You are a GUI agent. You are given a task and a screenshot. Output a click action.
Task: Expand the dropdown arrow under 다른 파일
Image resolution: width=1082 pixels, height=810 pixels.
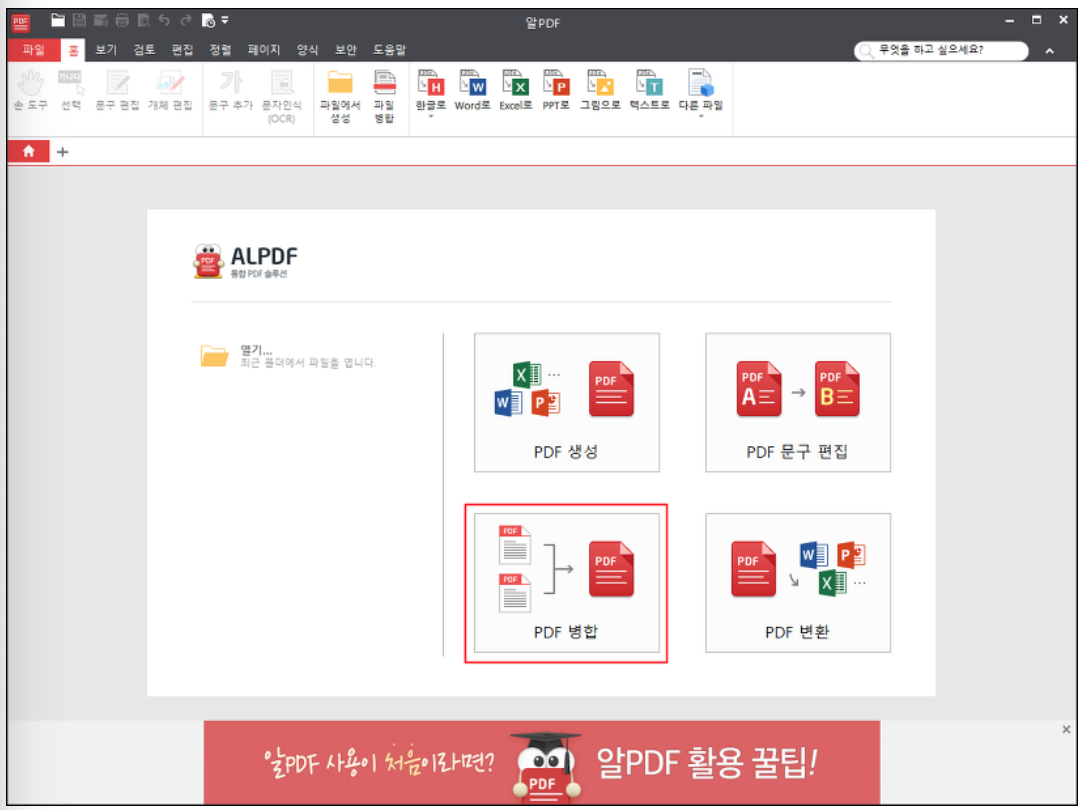pos(700,117)
